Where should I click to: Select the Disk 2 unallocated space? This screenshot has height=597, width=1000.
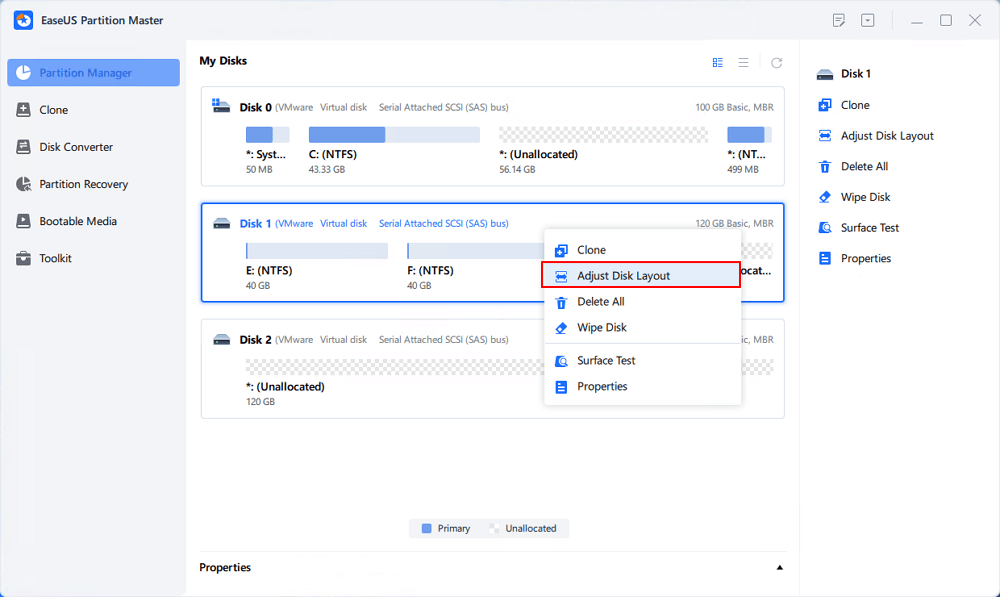[510, 367]
